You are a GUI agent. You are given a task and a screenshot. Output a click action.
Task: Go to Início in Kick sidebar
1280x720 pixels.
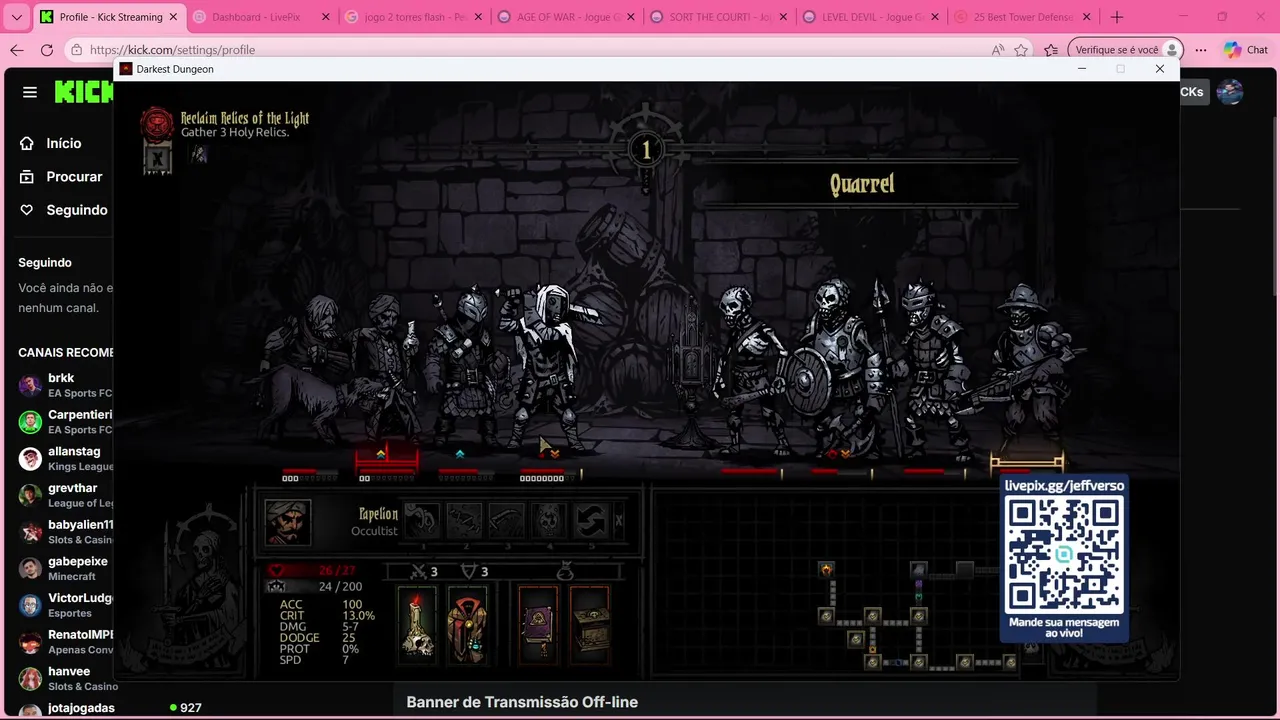[x=63, y=143]
